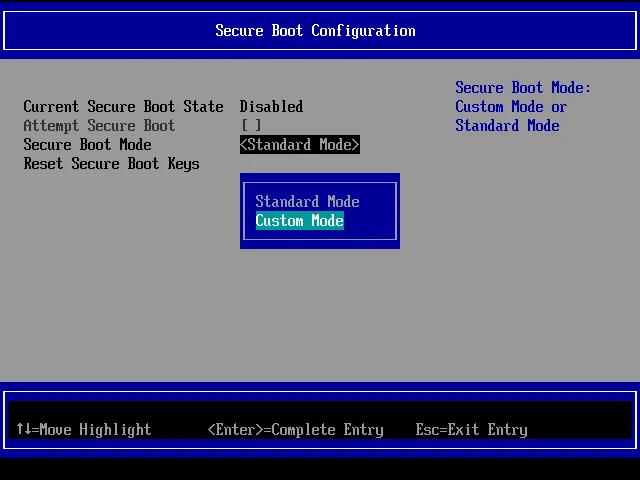Click the empty footer area above key hints
Screen dimensions: 640x480
tap(320, 408)
